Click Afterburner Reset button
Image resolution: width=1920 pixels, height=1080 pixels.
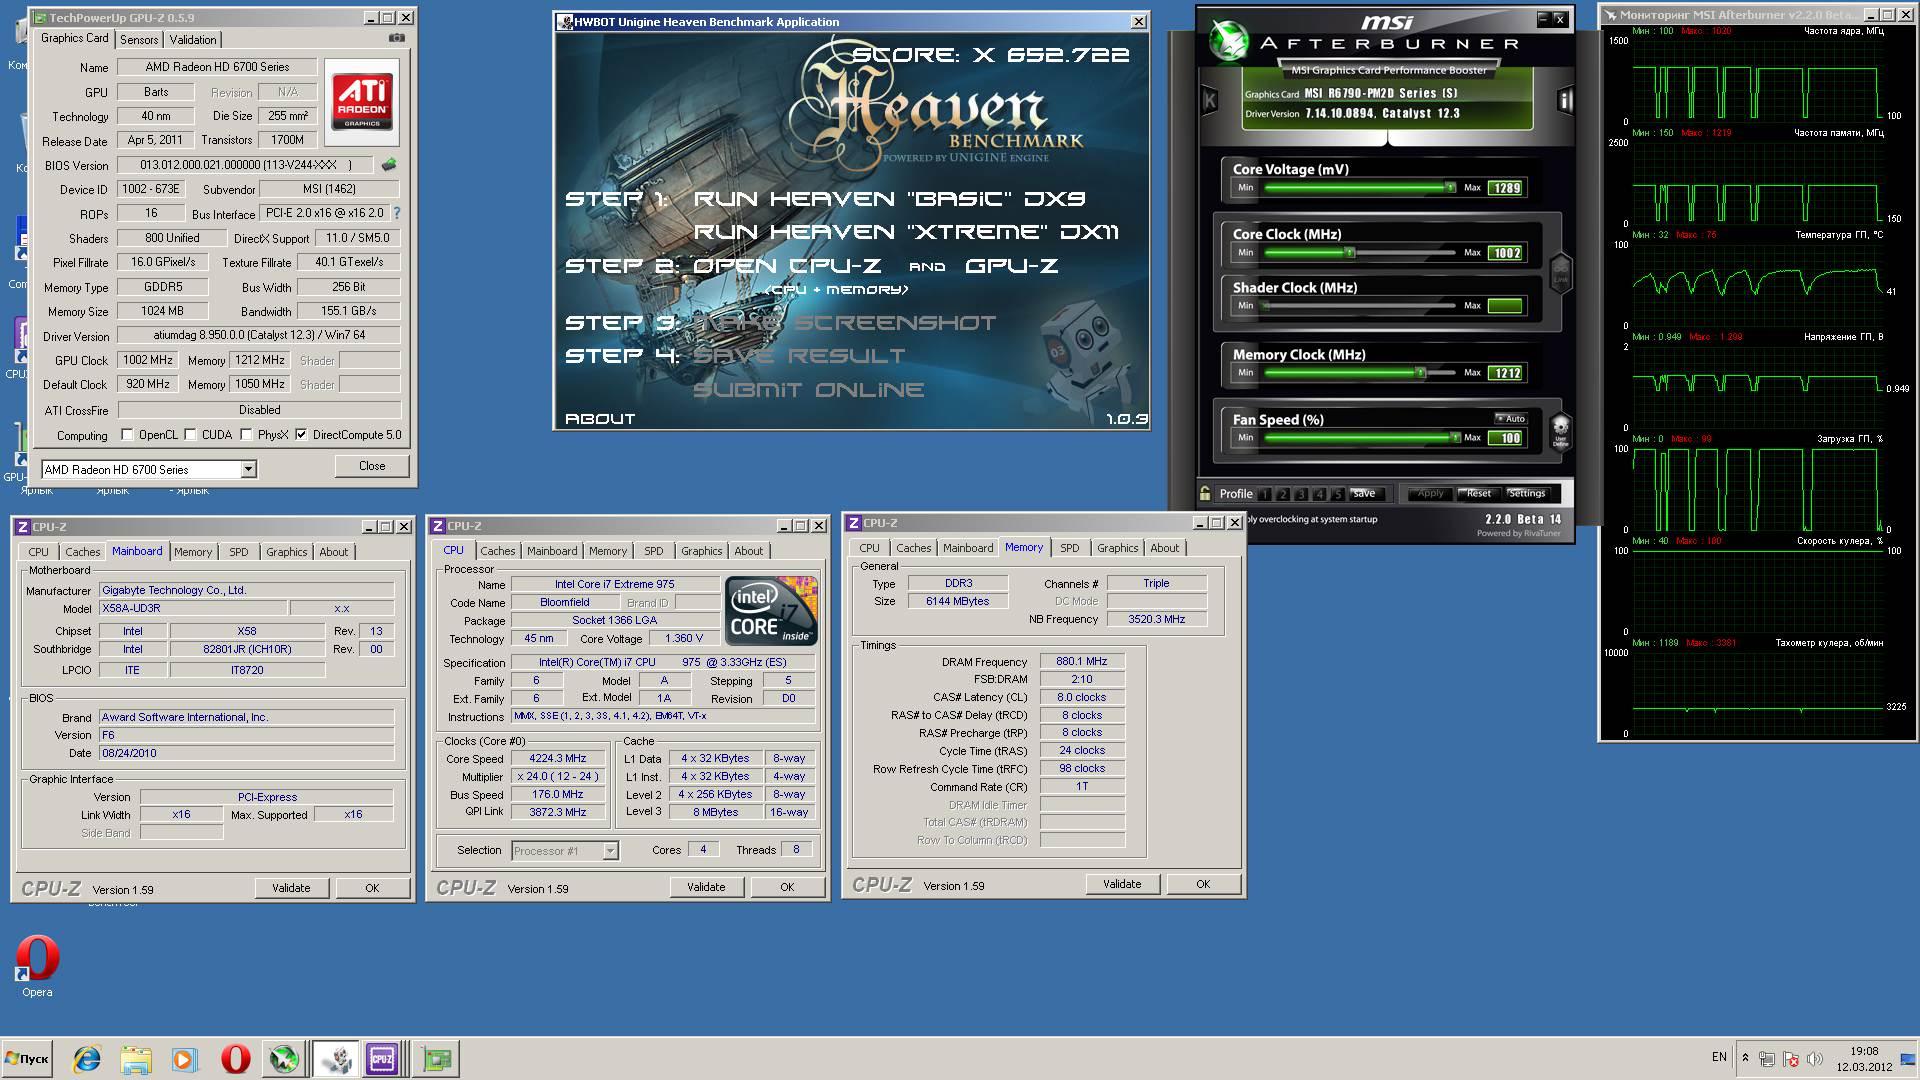tap(1479, 494)
